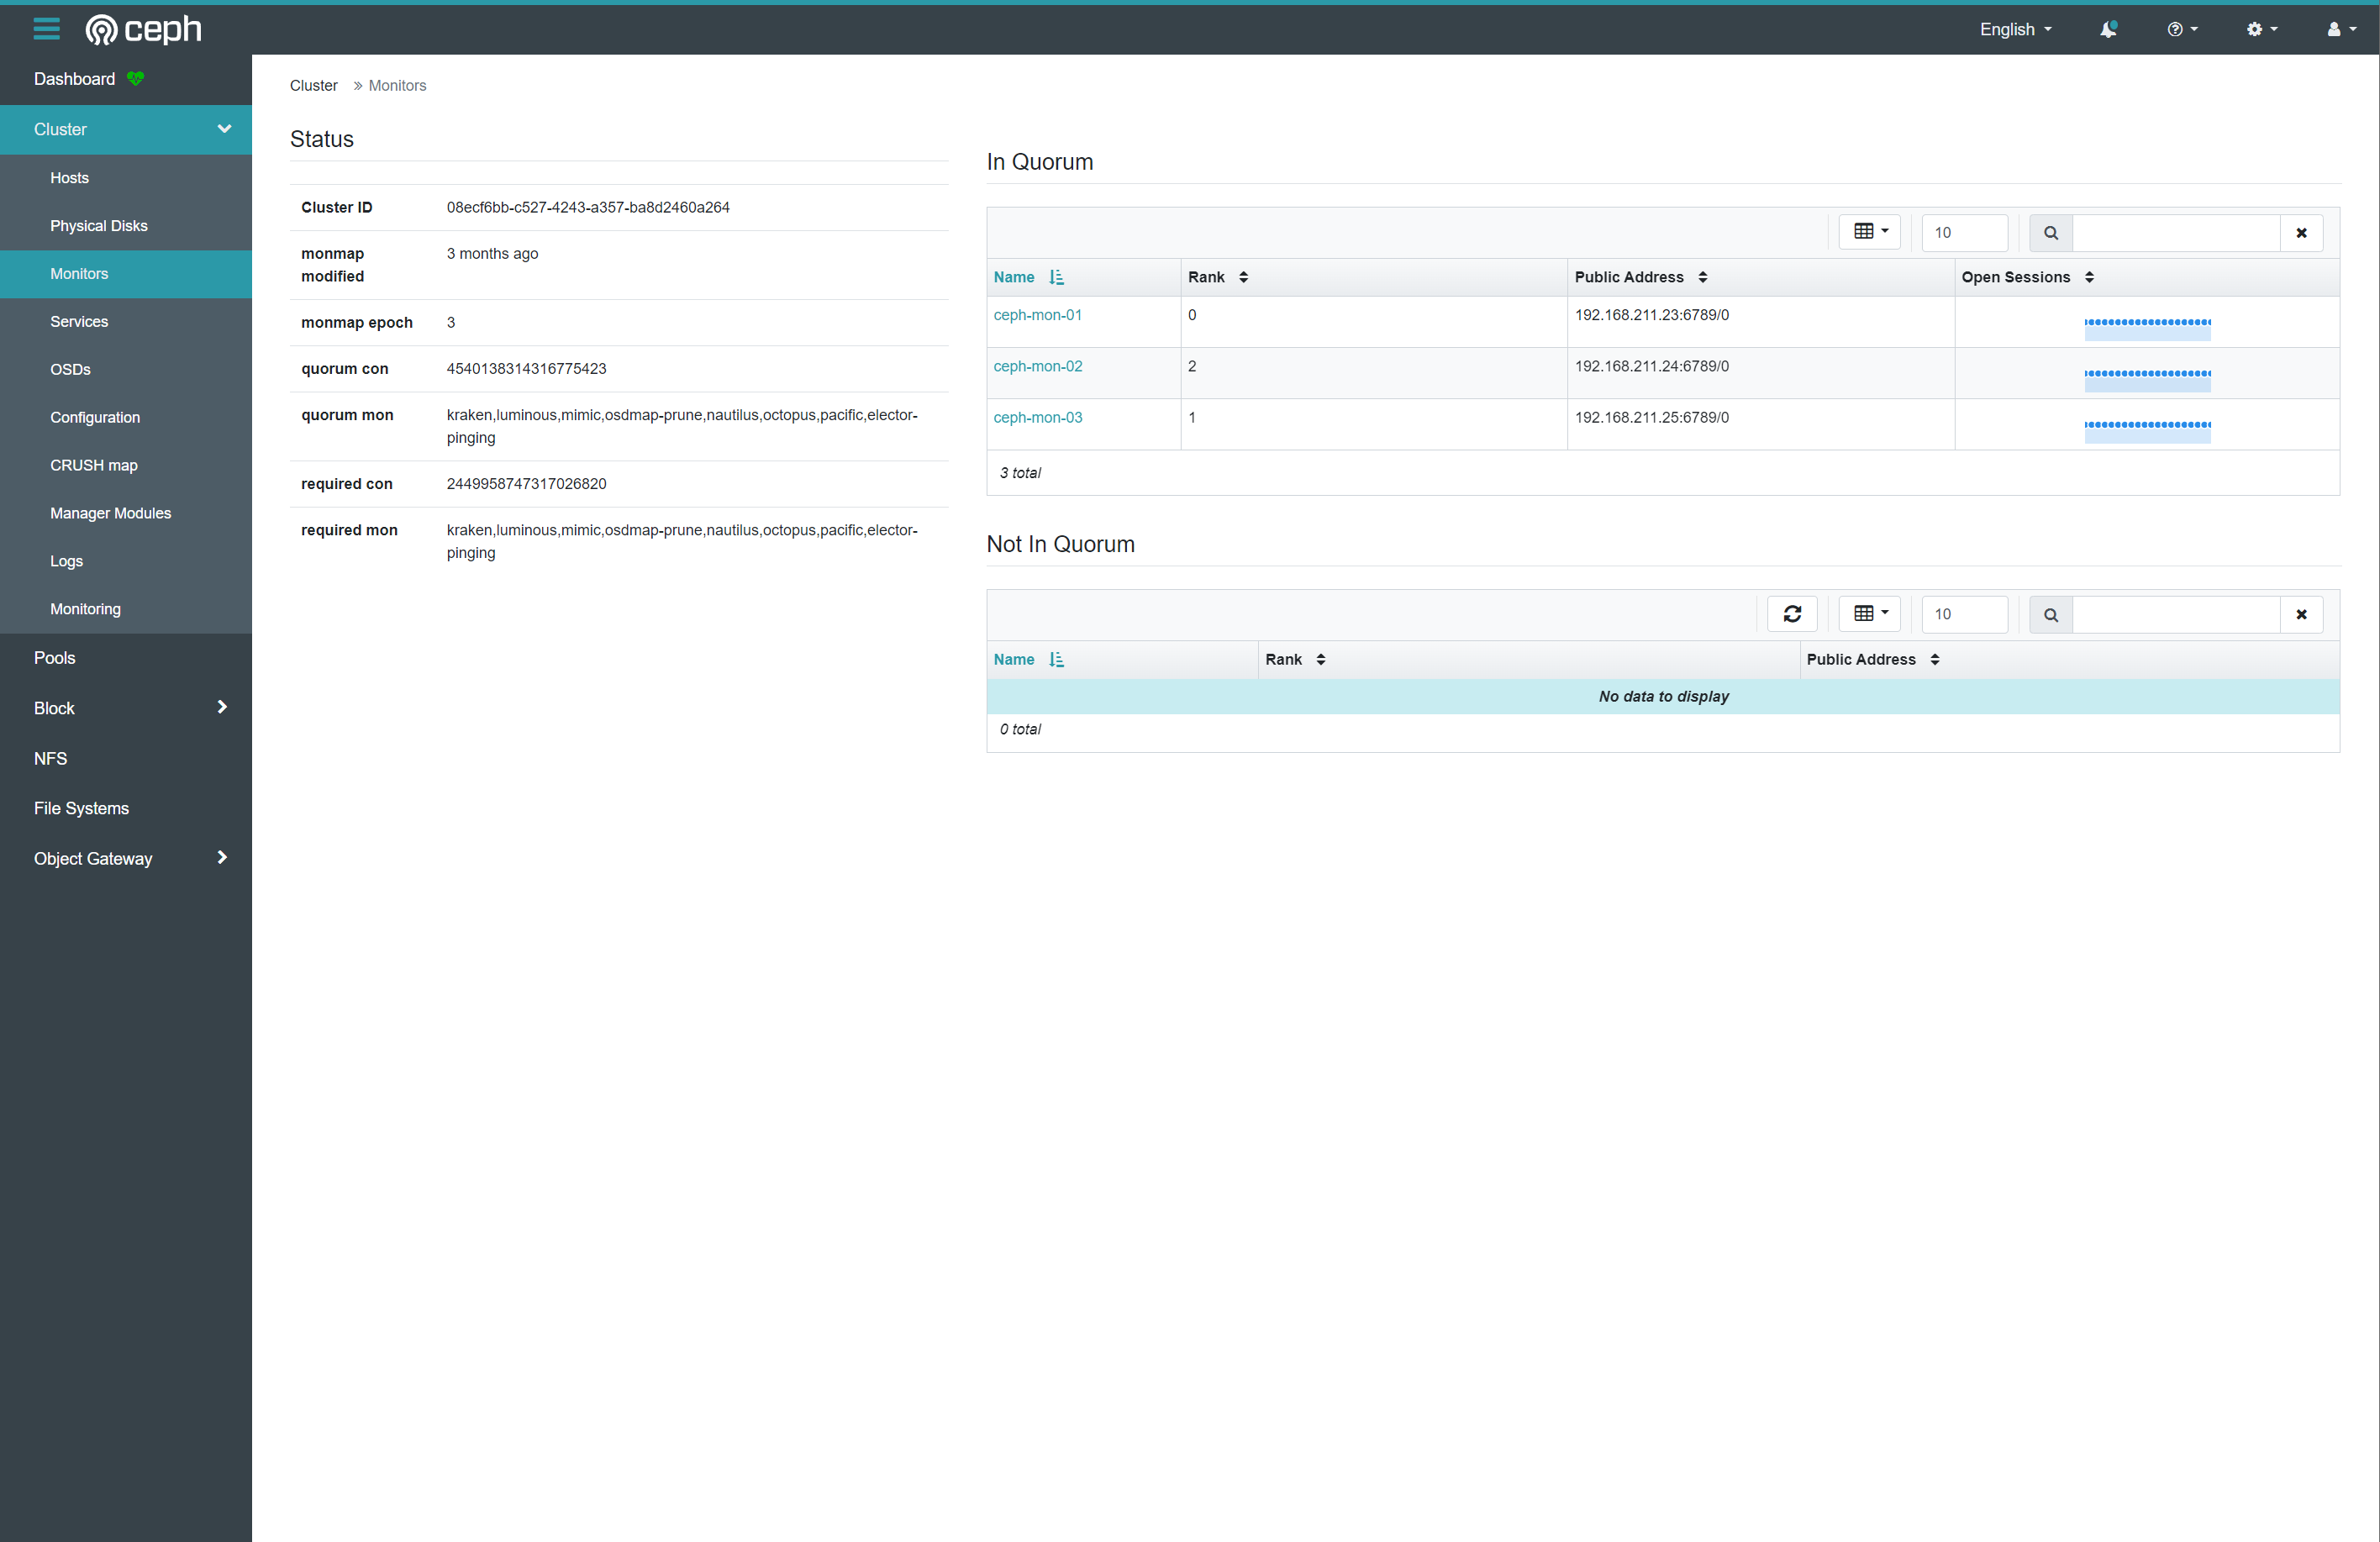Go to OSDs in the sidebar
This screenshot has height=1542, width=2380.
click(x=70, y=369)
